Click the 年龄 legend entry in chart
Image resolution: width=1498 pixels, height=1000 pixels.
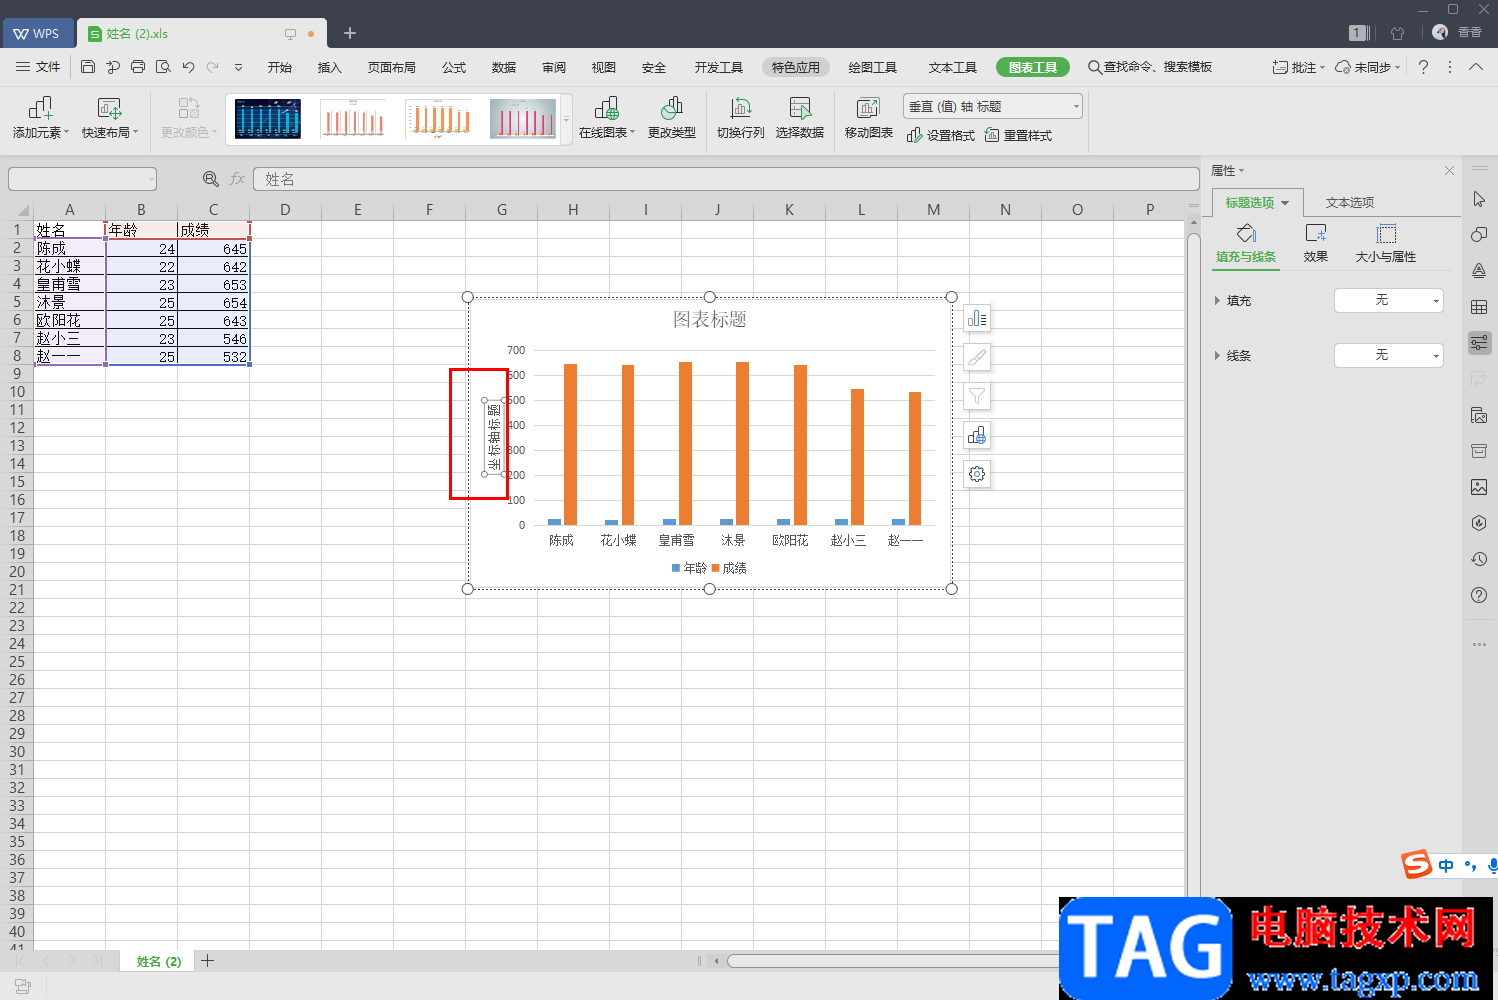tap(689, 568)
